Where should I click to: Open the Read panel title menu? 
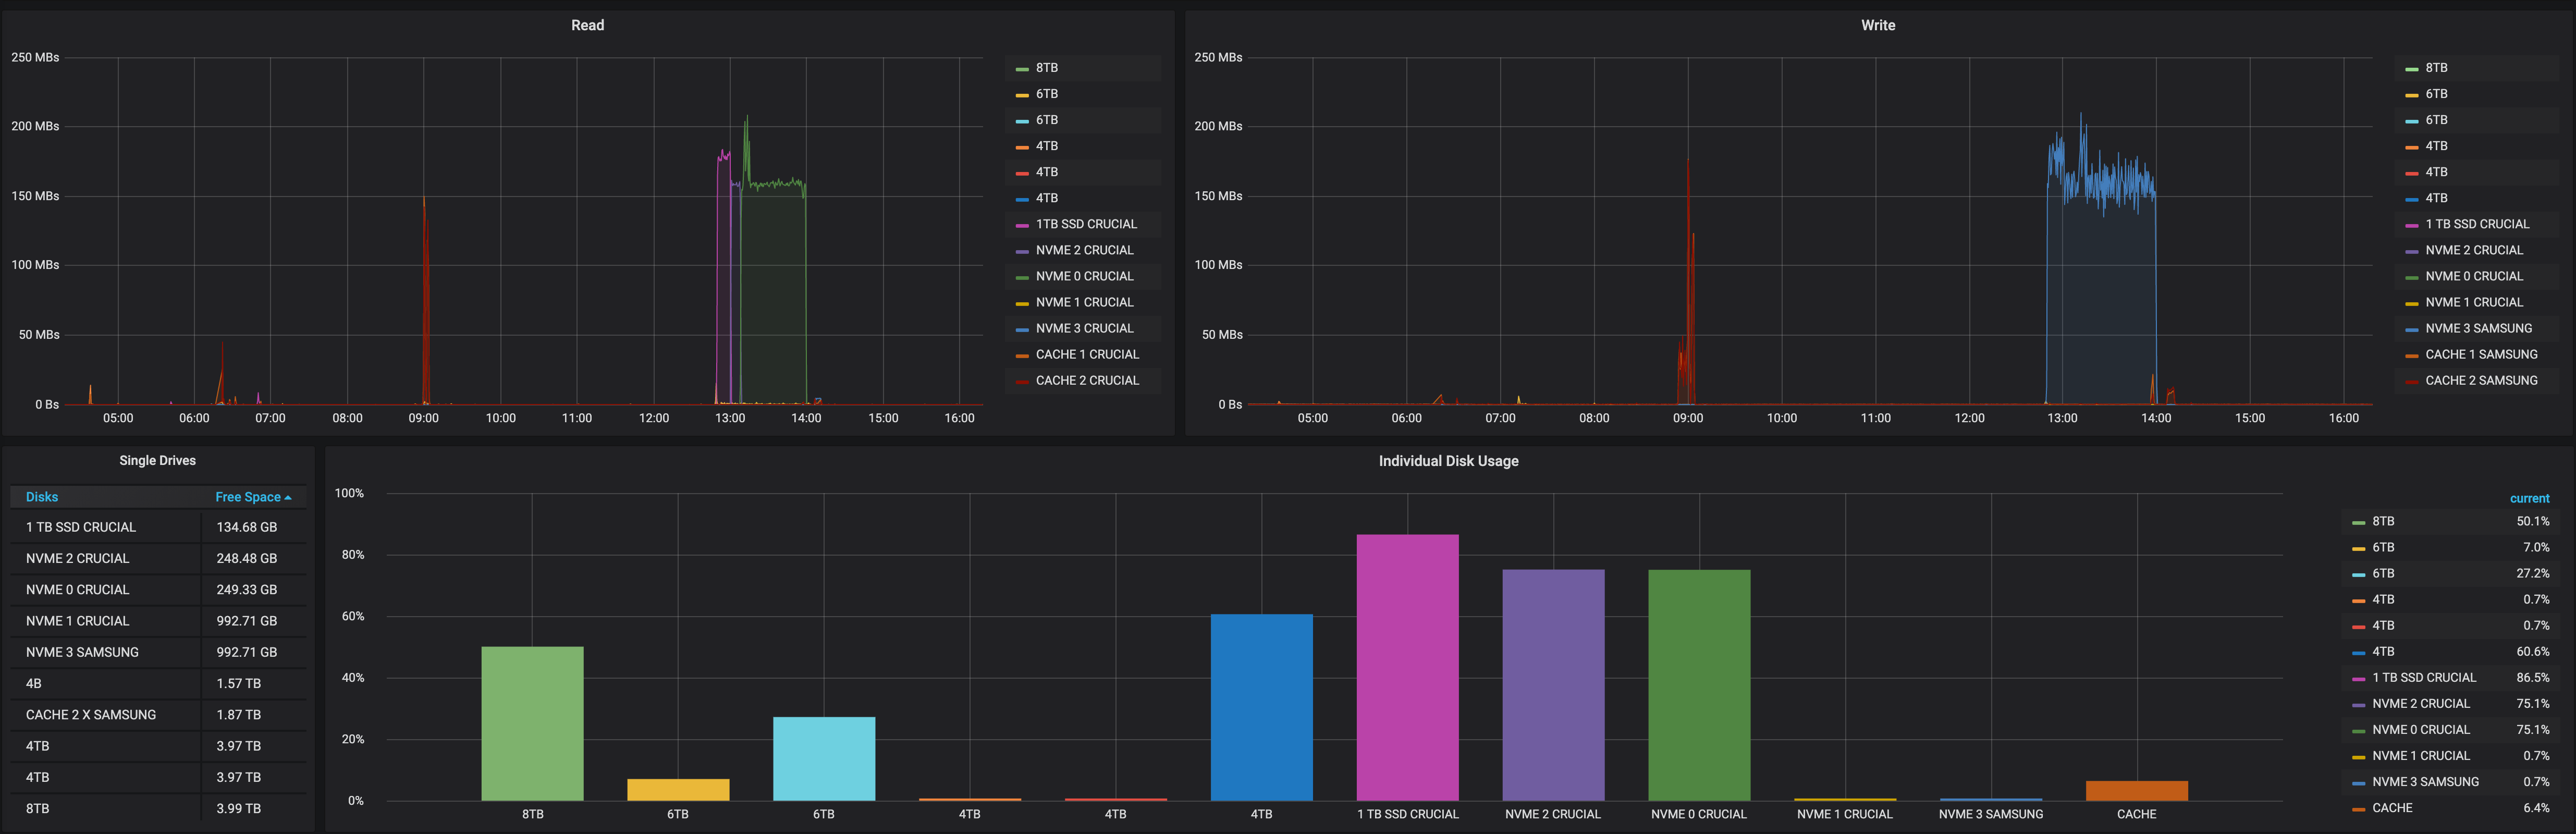click(x=587, y=25)
